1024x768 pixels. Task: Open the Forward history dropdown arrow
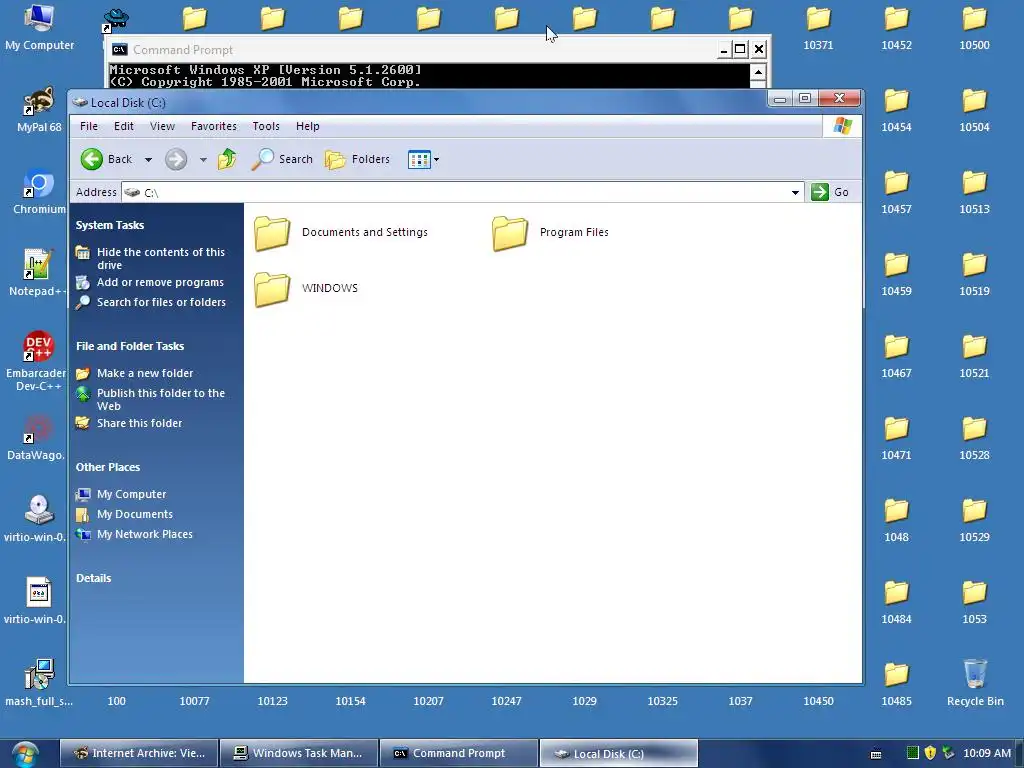tap(203, 159)
